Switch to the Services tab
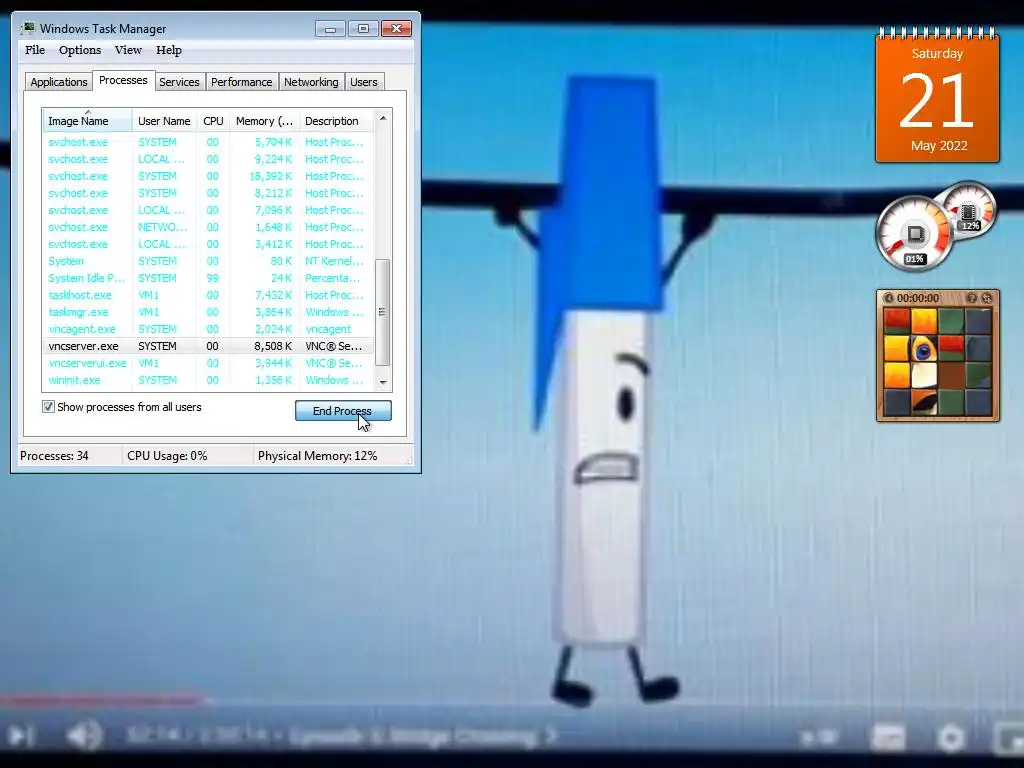 click(179, 82)
